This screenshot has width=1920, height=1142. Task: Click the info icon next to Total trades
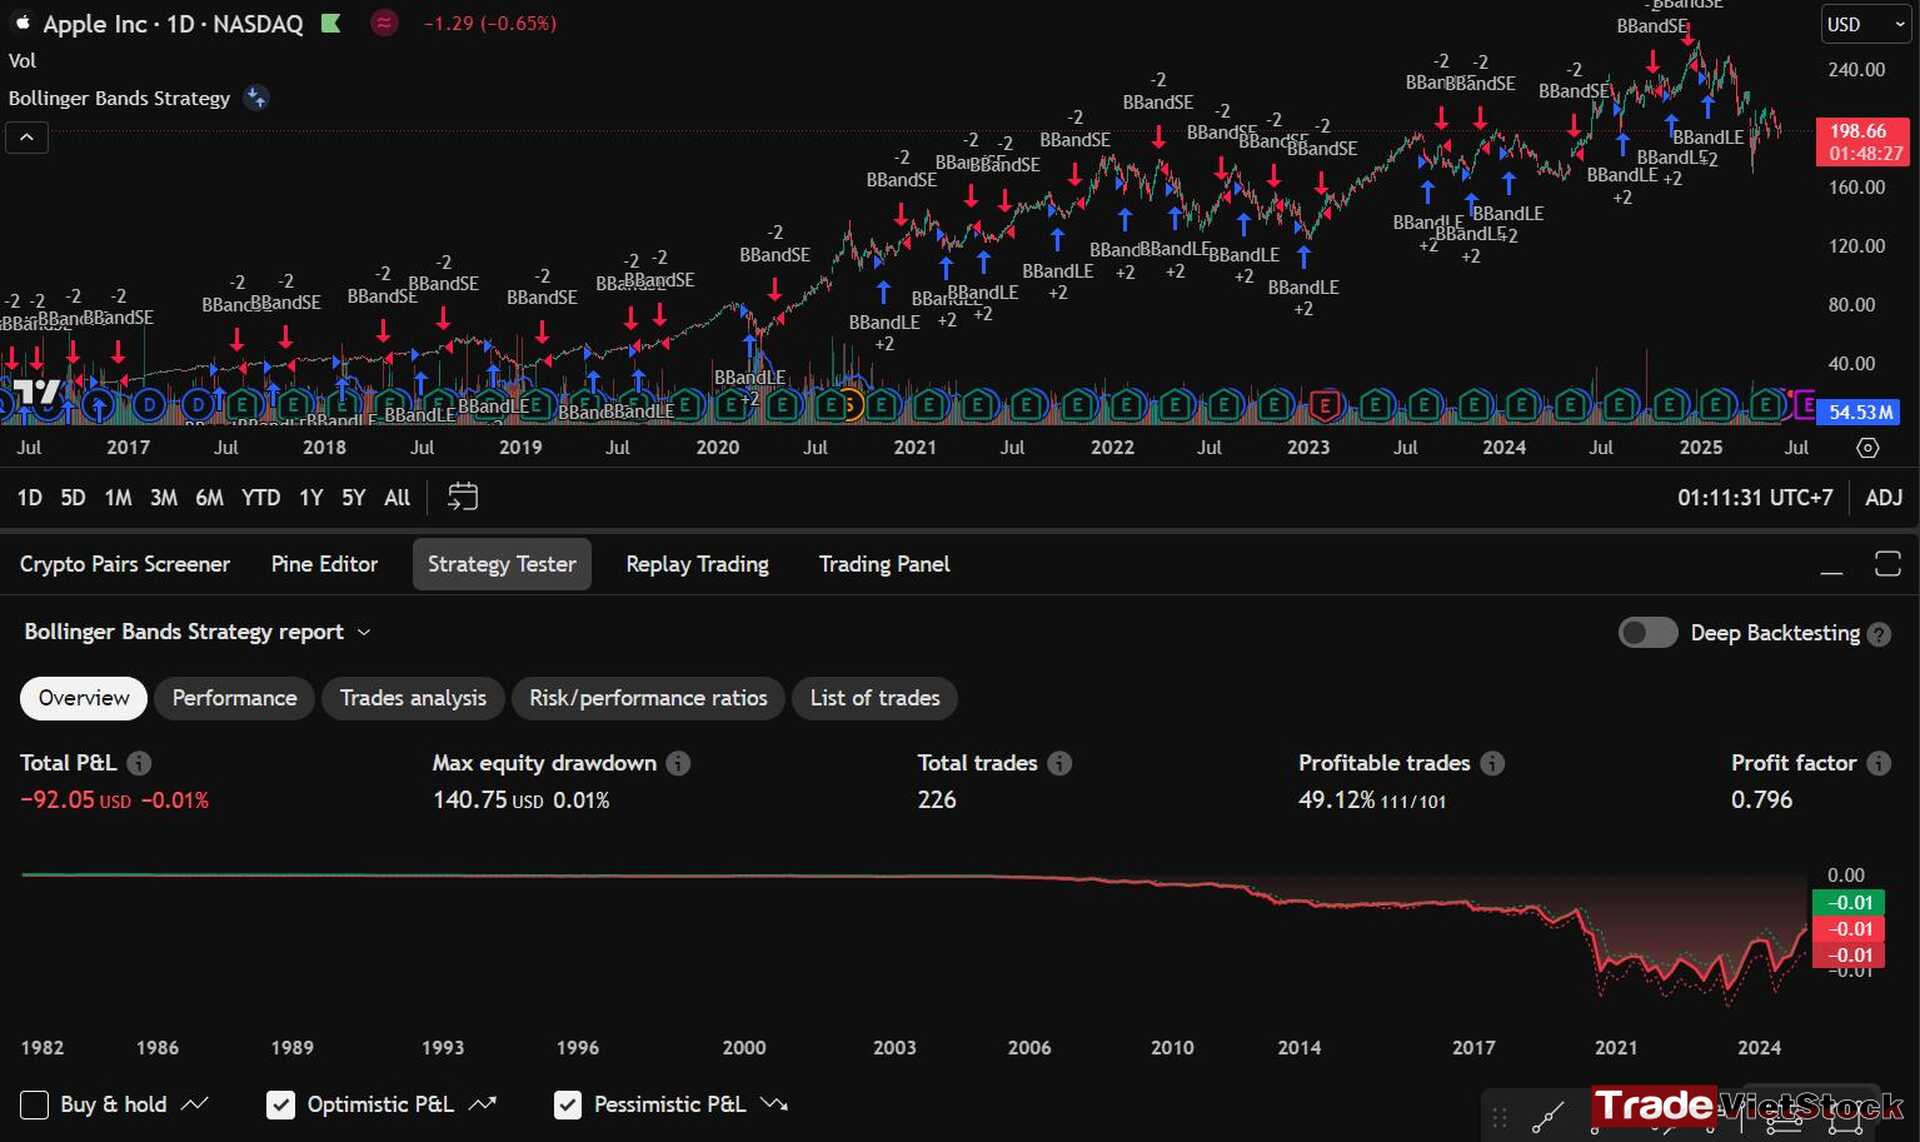pos(1060,763)
